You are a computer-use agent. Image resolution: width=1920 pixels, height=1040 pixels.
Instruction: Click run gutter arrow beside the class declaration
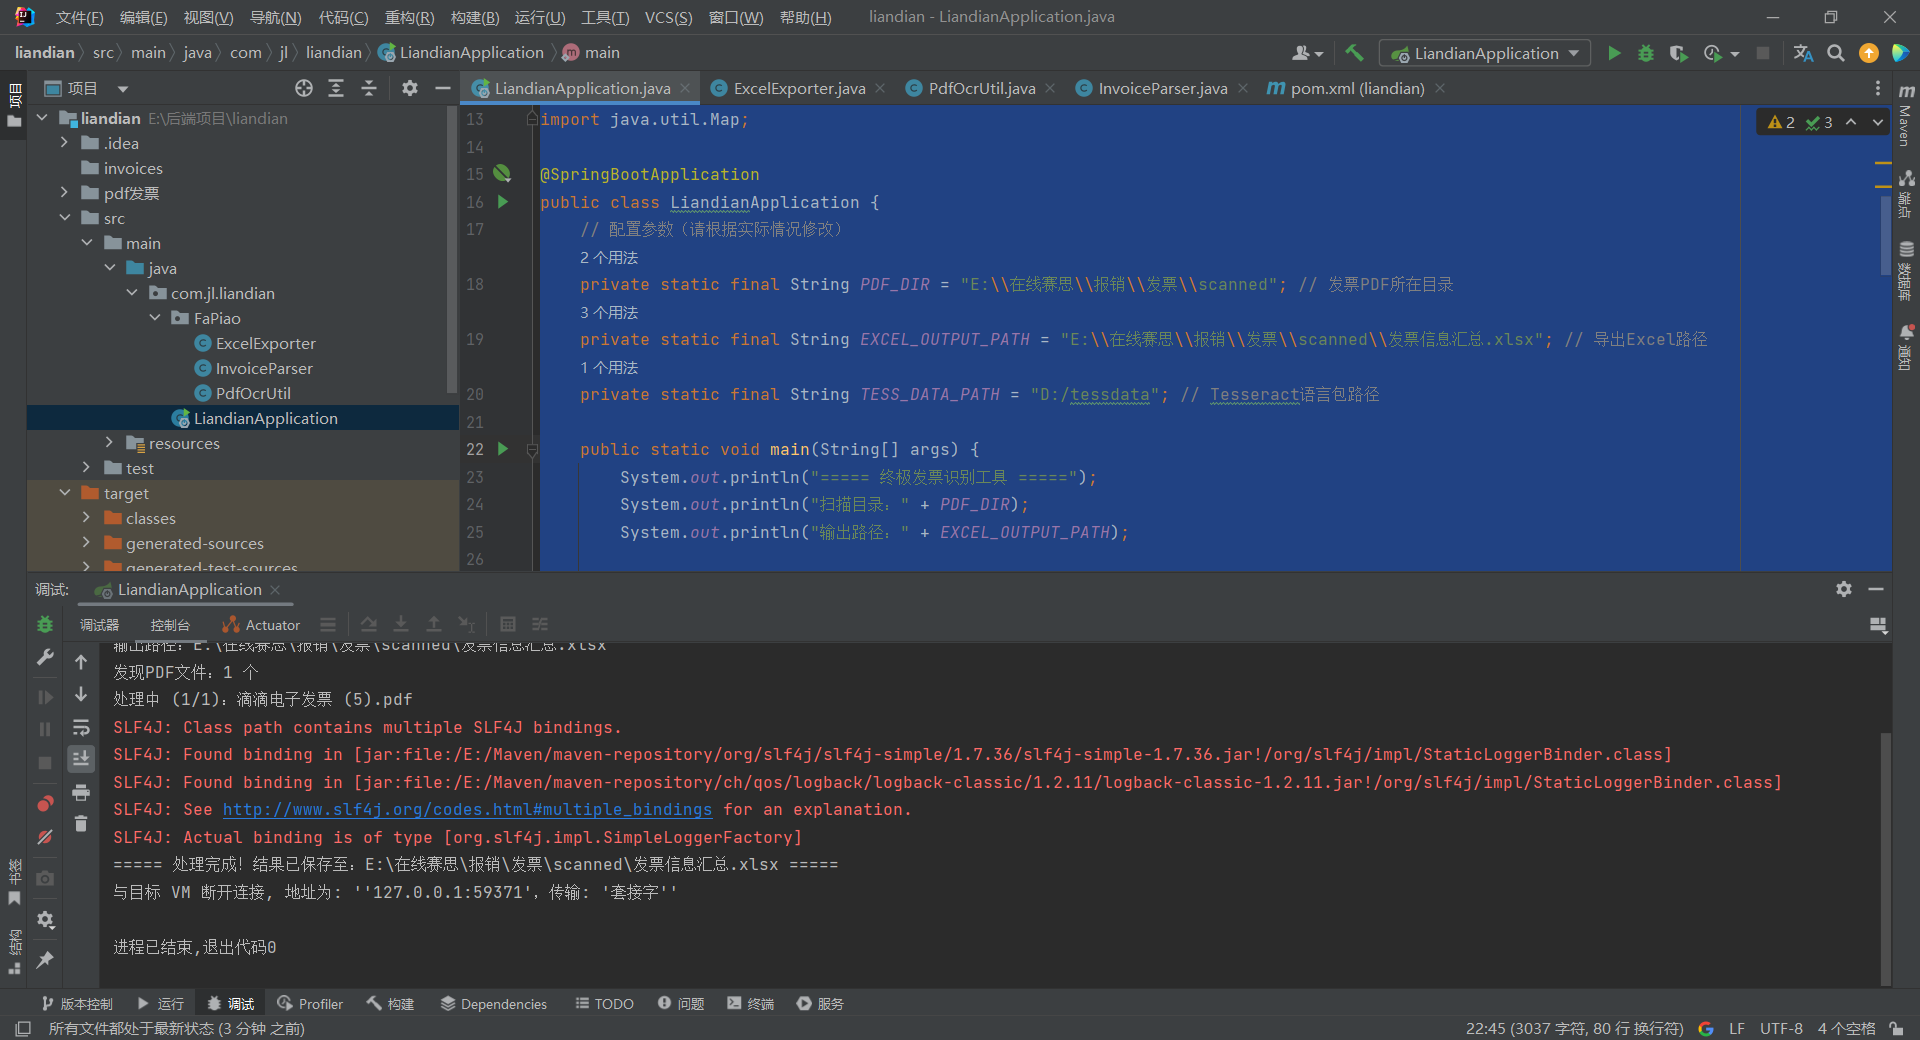503,202
